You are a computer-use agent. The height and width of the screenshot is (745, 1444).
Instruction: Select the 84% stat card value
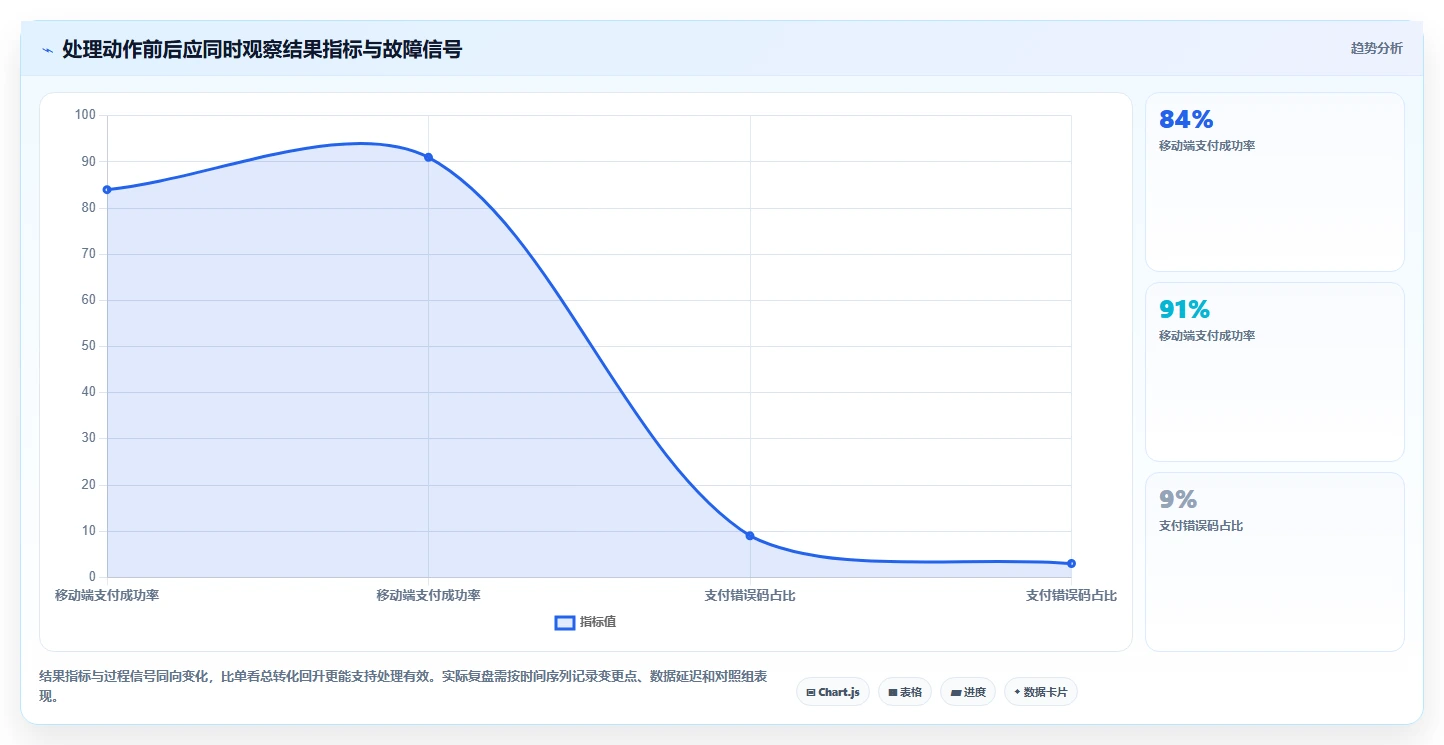(1186, 119)
